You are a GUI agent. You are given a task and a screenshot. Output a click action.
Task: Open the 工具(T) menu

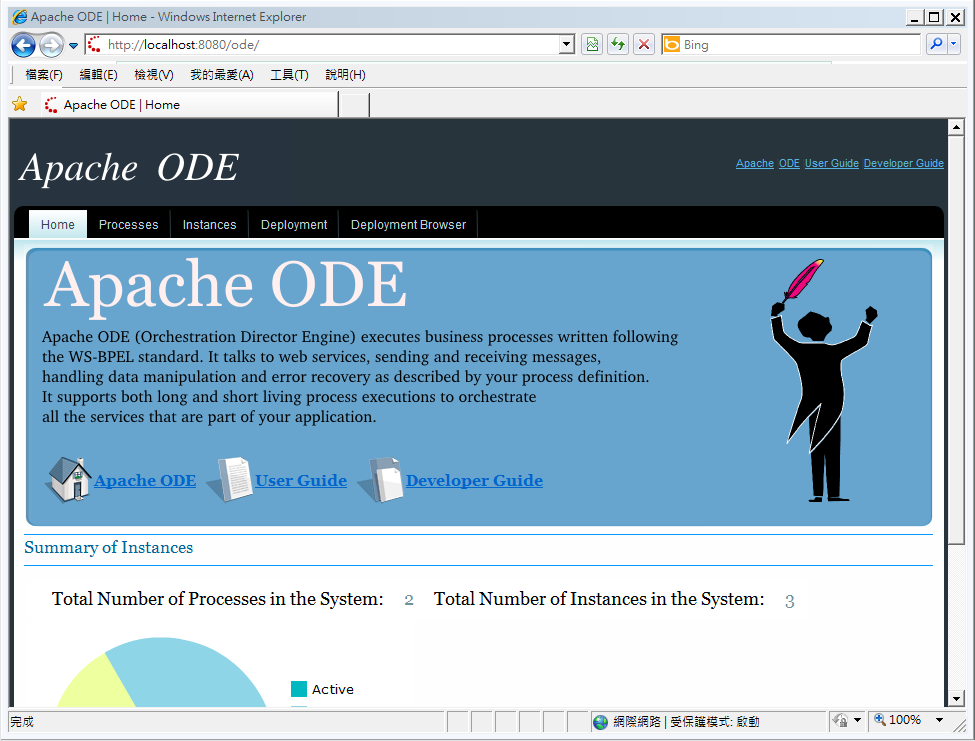point(289,75)
